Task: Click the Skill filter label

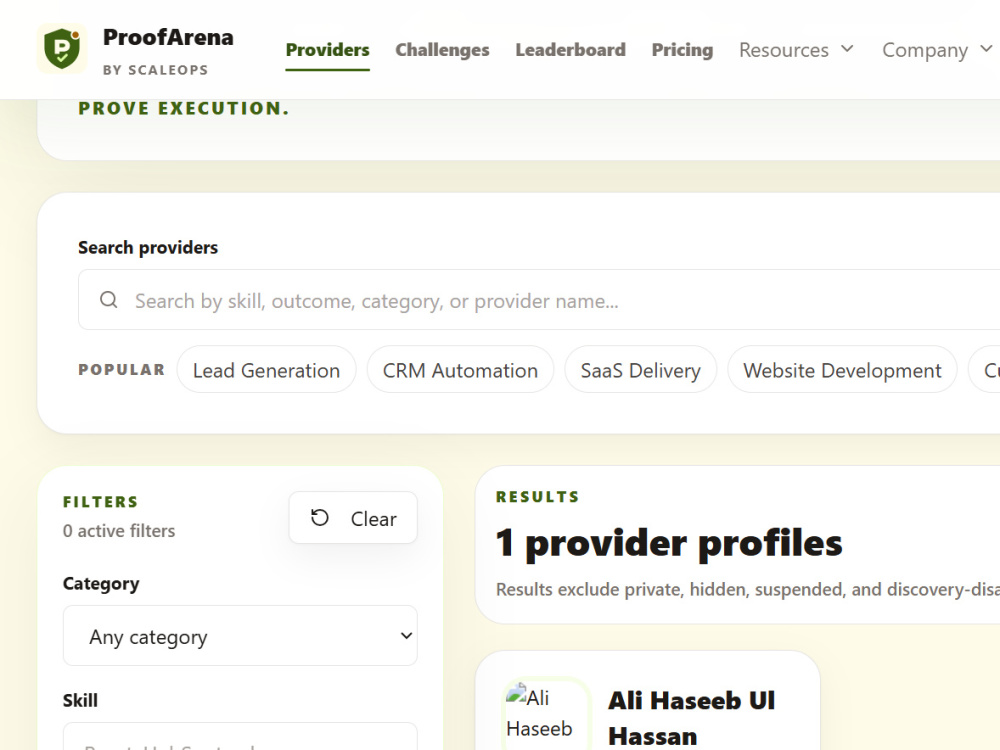Action: coord(80,700)
